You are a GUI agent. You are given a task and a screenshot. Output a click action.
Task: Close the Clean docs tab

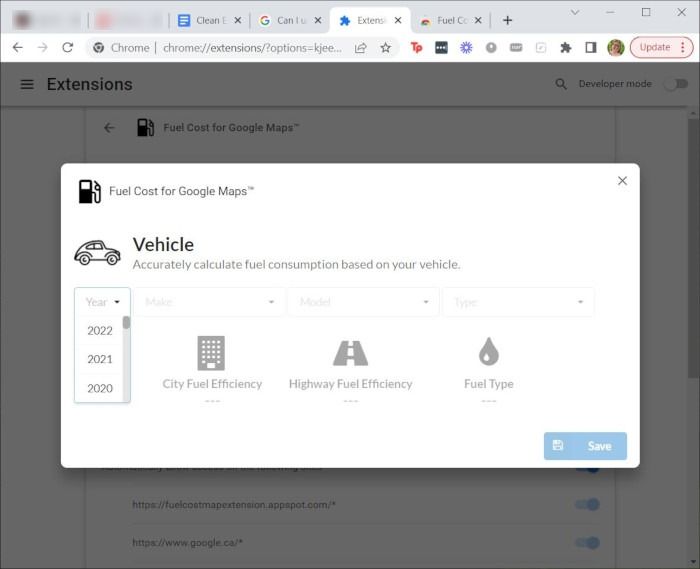[x=238, y=21]
